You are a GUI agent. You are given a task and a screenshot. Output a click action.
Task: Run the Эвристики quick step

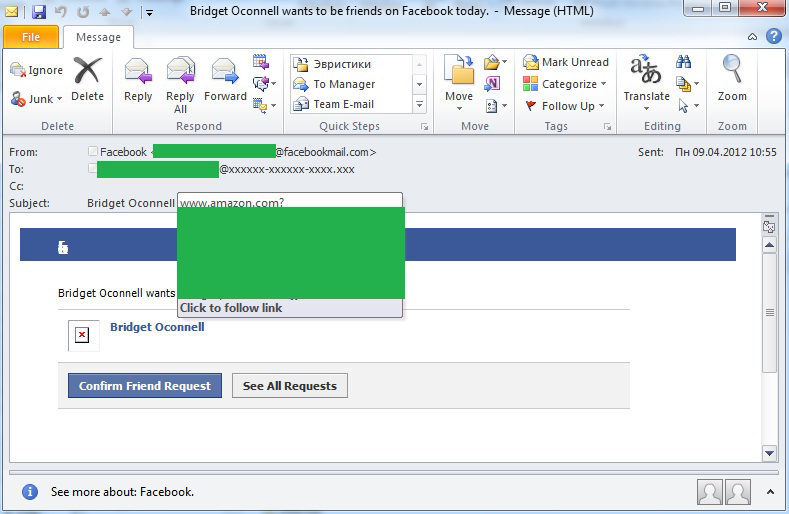(351, 64)
